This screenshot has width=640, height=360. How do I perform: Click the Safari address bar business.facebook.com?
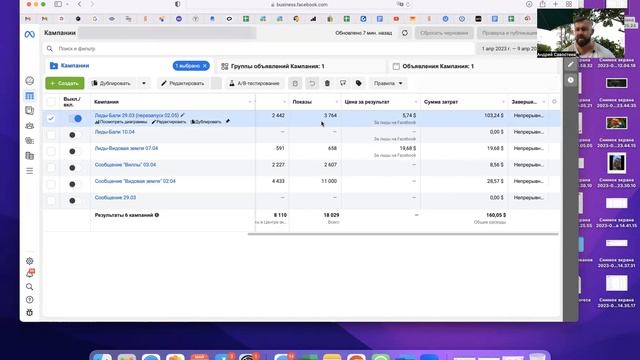tap(299, 4)
